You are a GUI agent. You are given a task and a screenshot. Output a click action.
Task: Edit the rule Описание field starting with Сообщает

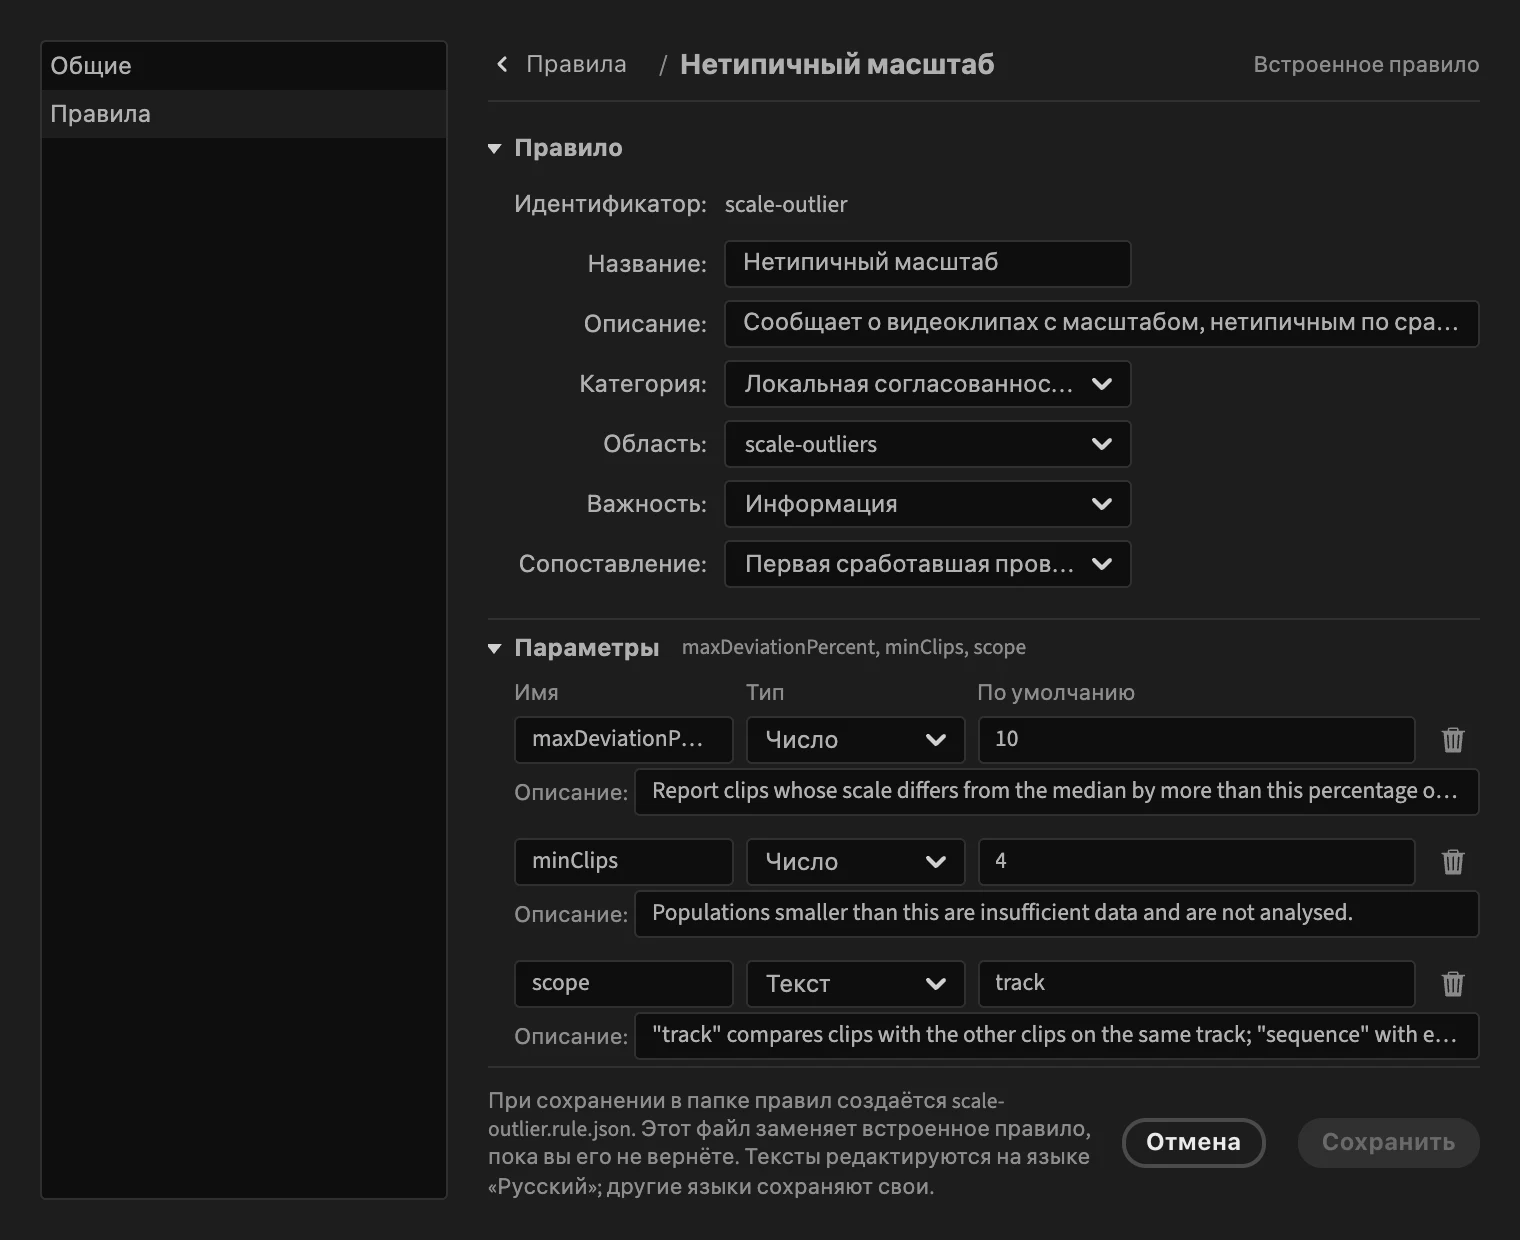(1102, 324)
